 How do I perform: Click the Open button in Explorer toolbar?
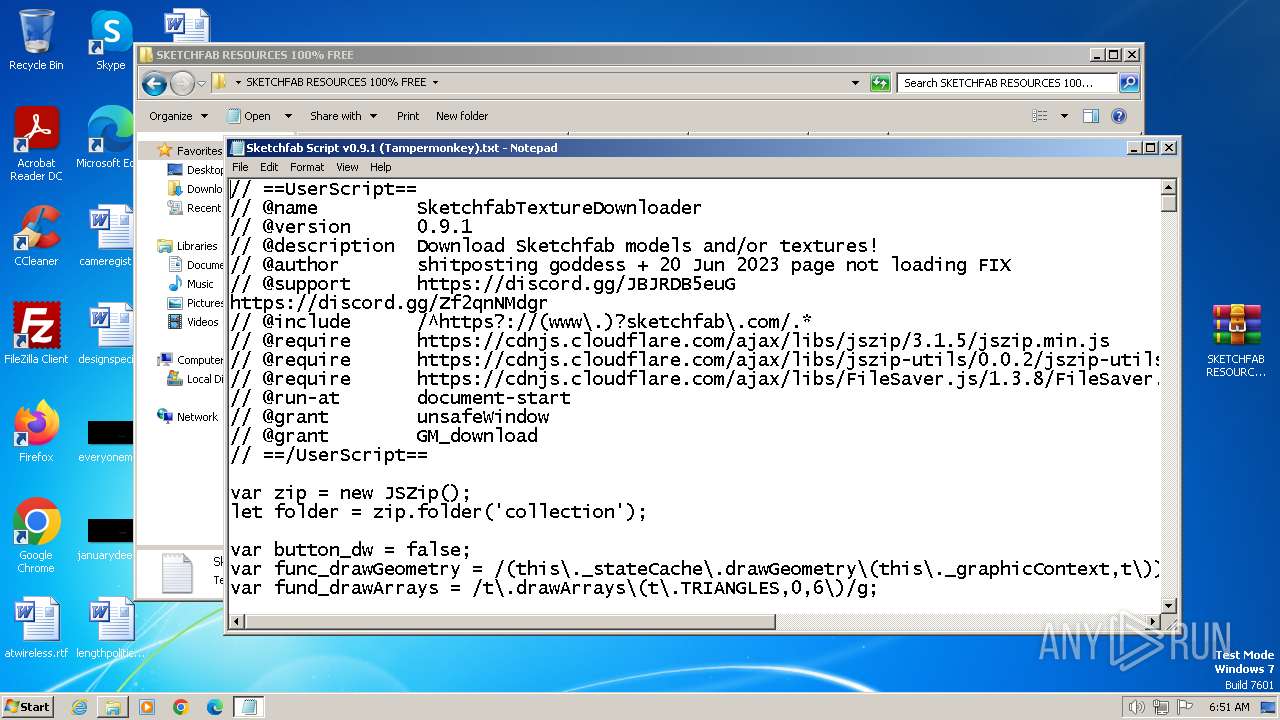click(249, 116)
